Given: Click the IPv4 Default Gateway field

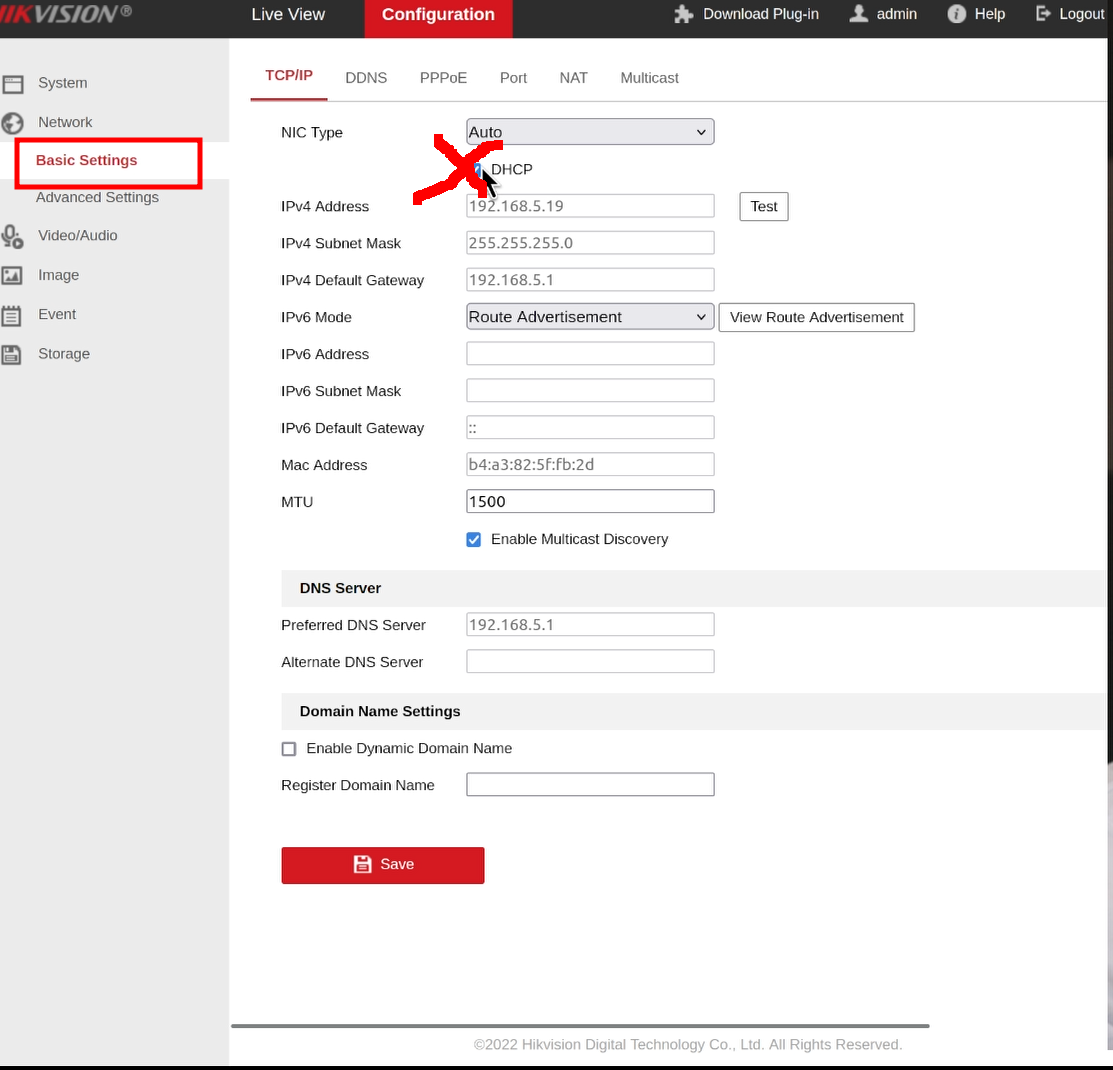Looking at the screenshot, I should tap(590, 280).
